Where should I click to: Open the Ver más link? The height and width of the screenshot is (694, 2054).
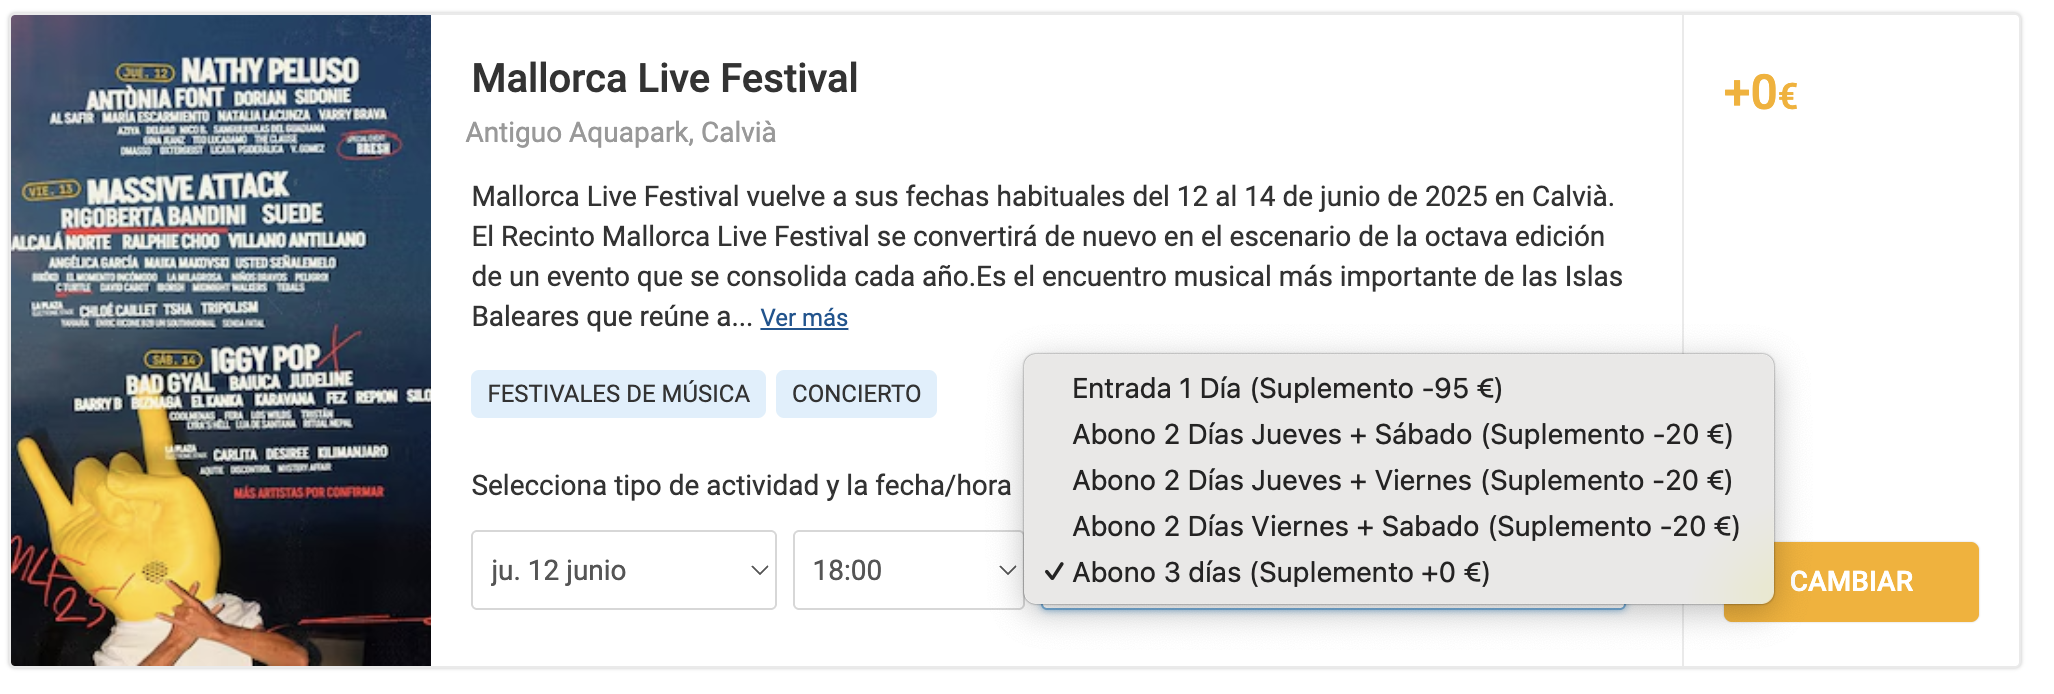pos(804,318)
